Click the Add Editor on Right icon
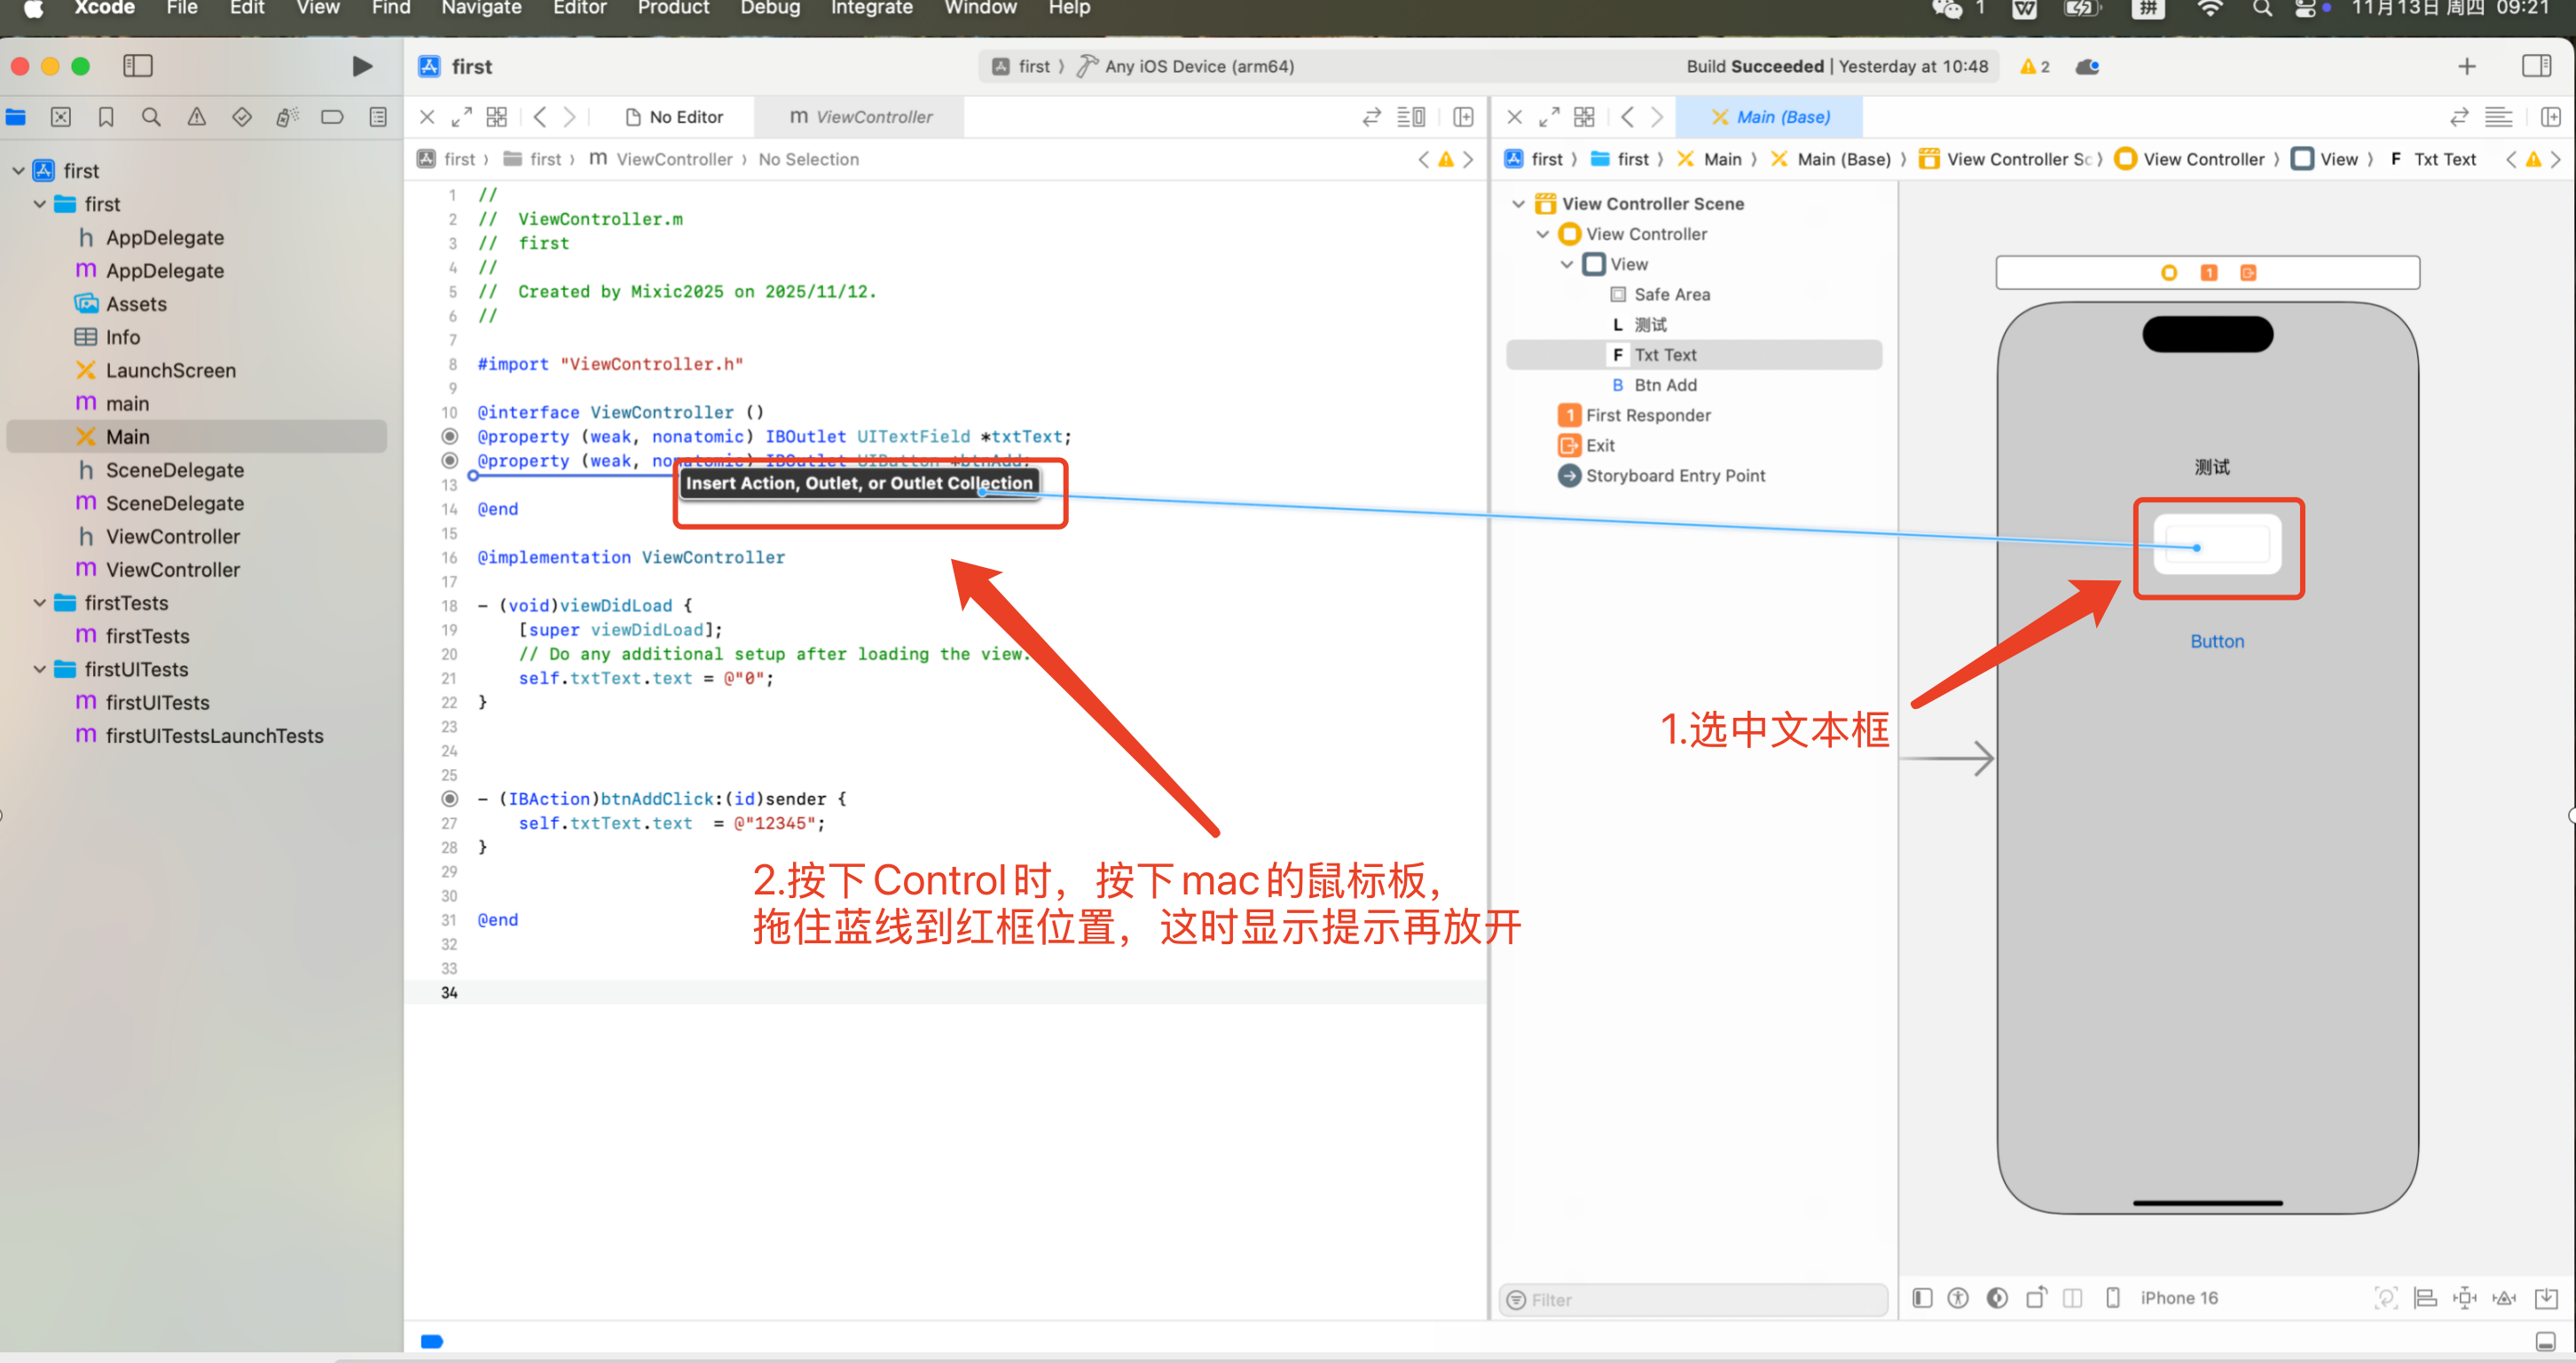This screenshot has width=2576, height=1363. coord(1463,117)
